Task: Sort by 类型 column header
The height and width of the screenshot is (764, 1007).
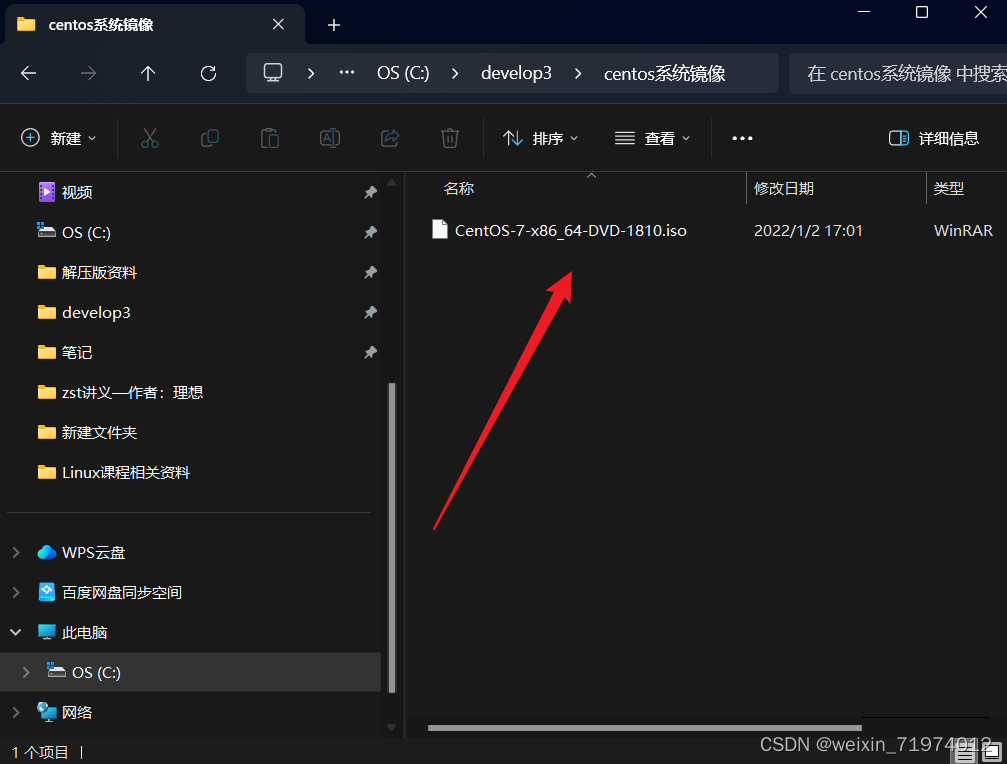Action: 949,189
